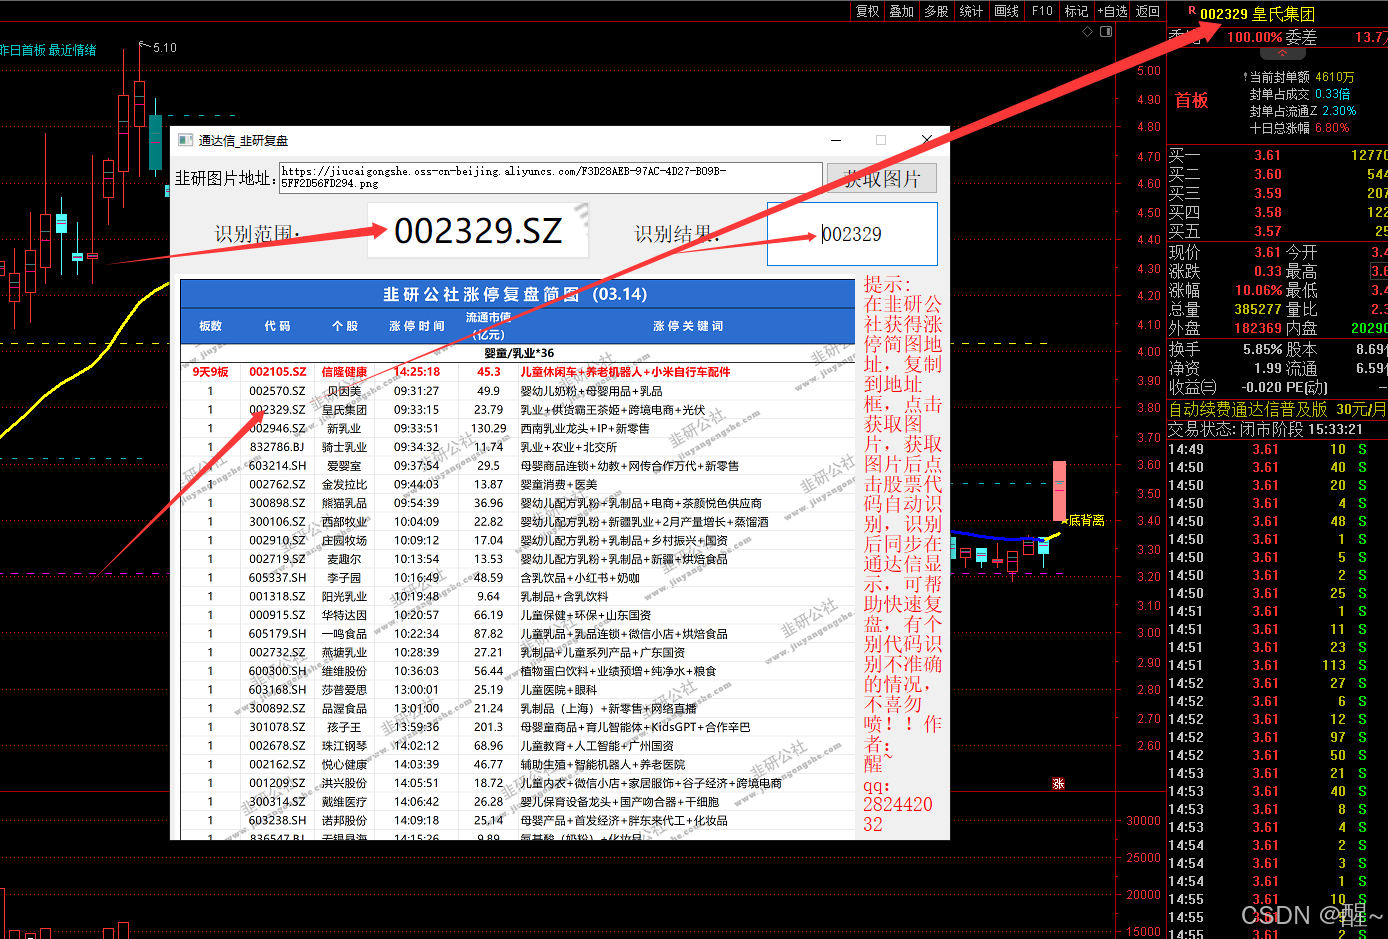
Task: Click the 自动续费通达信普及版 promo link
Action: [x=1278, y=410]
